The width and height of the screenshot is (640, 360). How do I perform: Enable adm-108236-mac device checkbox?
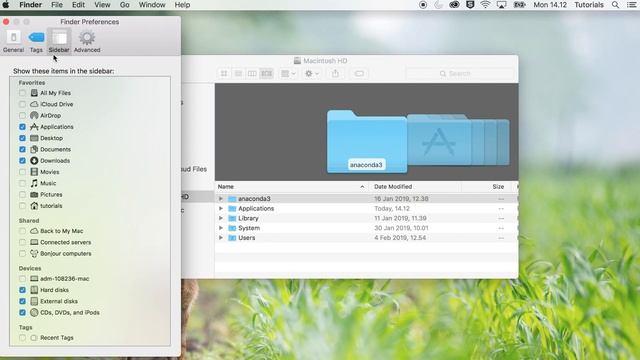pyautogui.click(x=22, y=279)
